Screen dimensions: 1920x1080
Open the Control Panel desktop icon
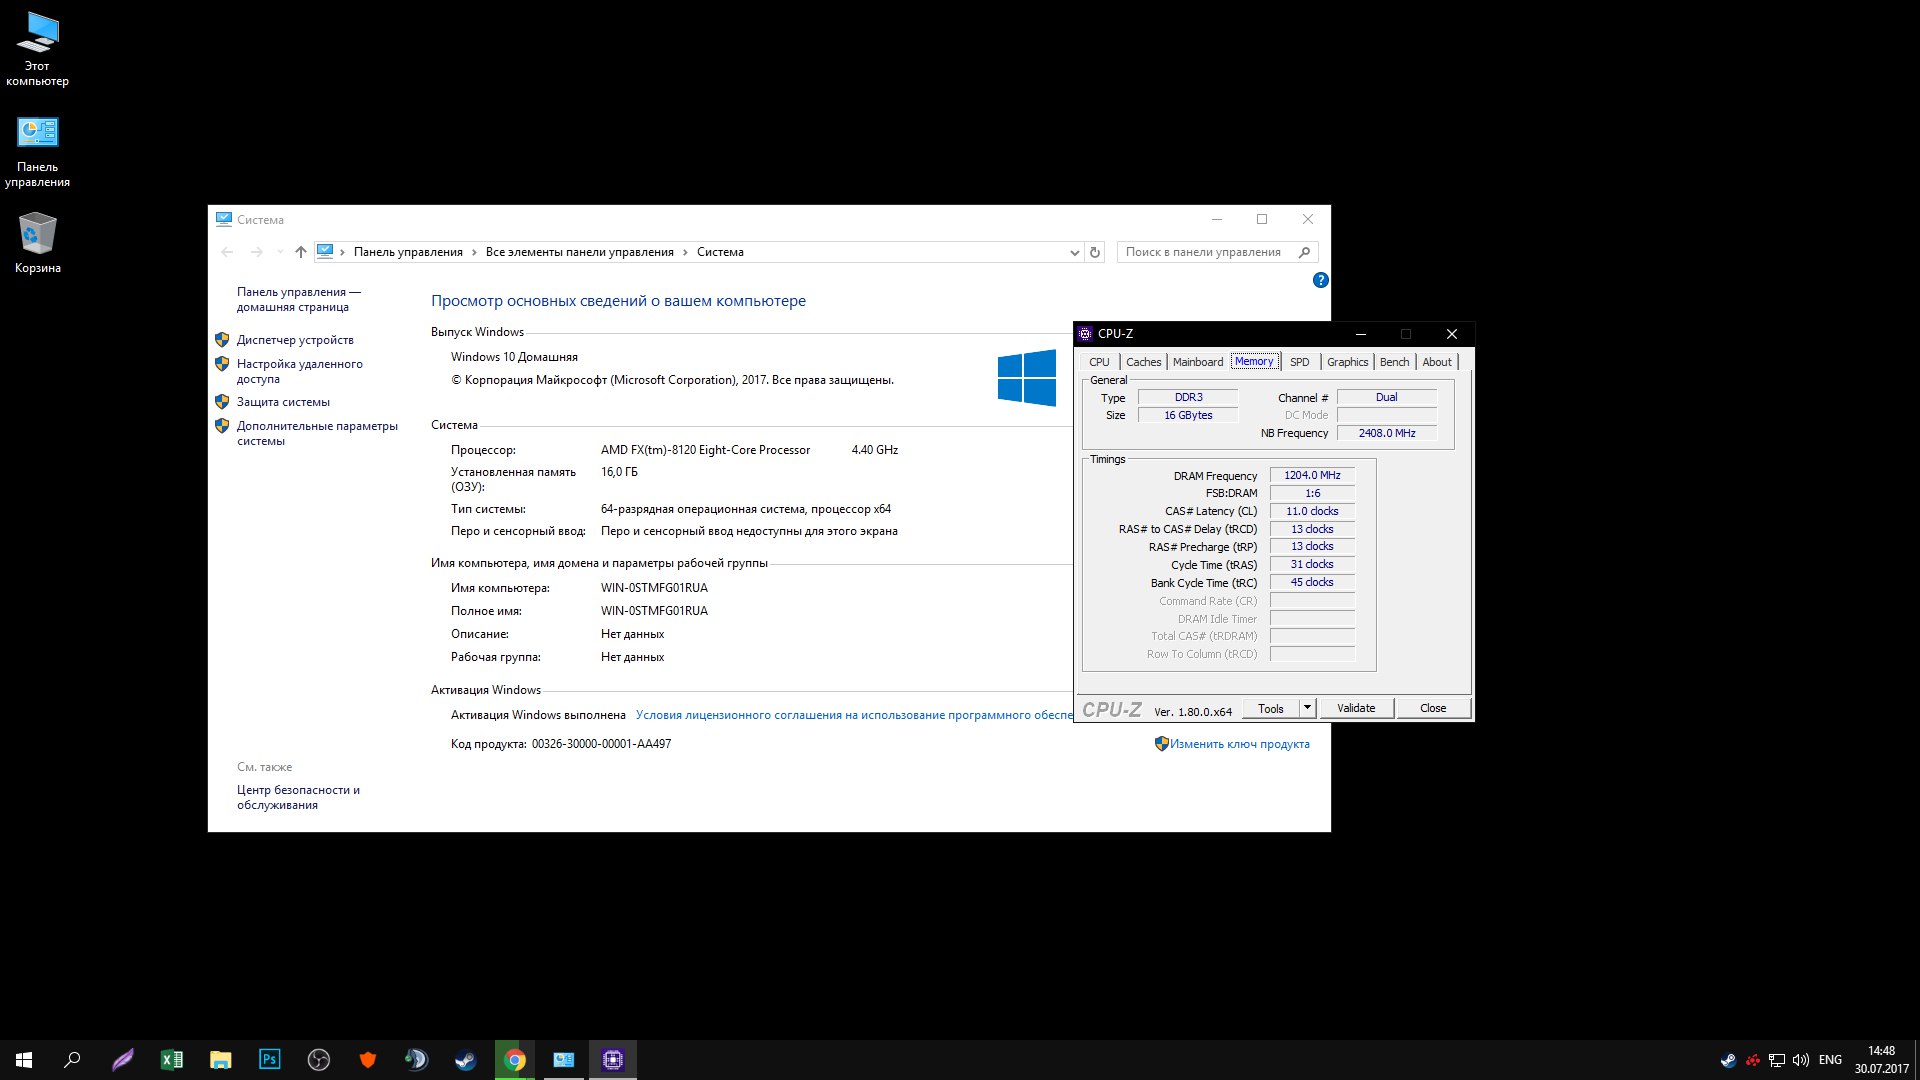pos(37,133)
